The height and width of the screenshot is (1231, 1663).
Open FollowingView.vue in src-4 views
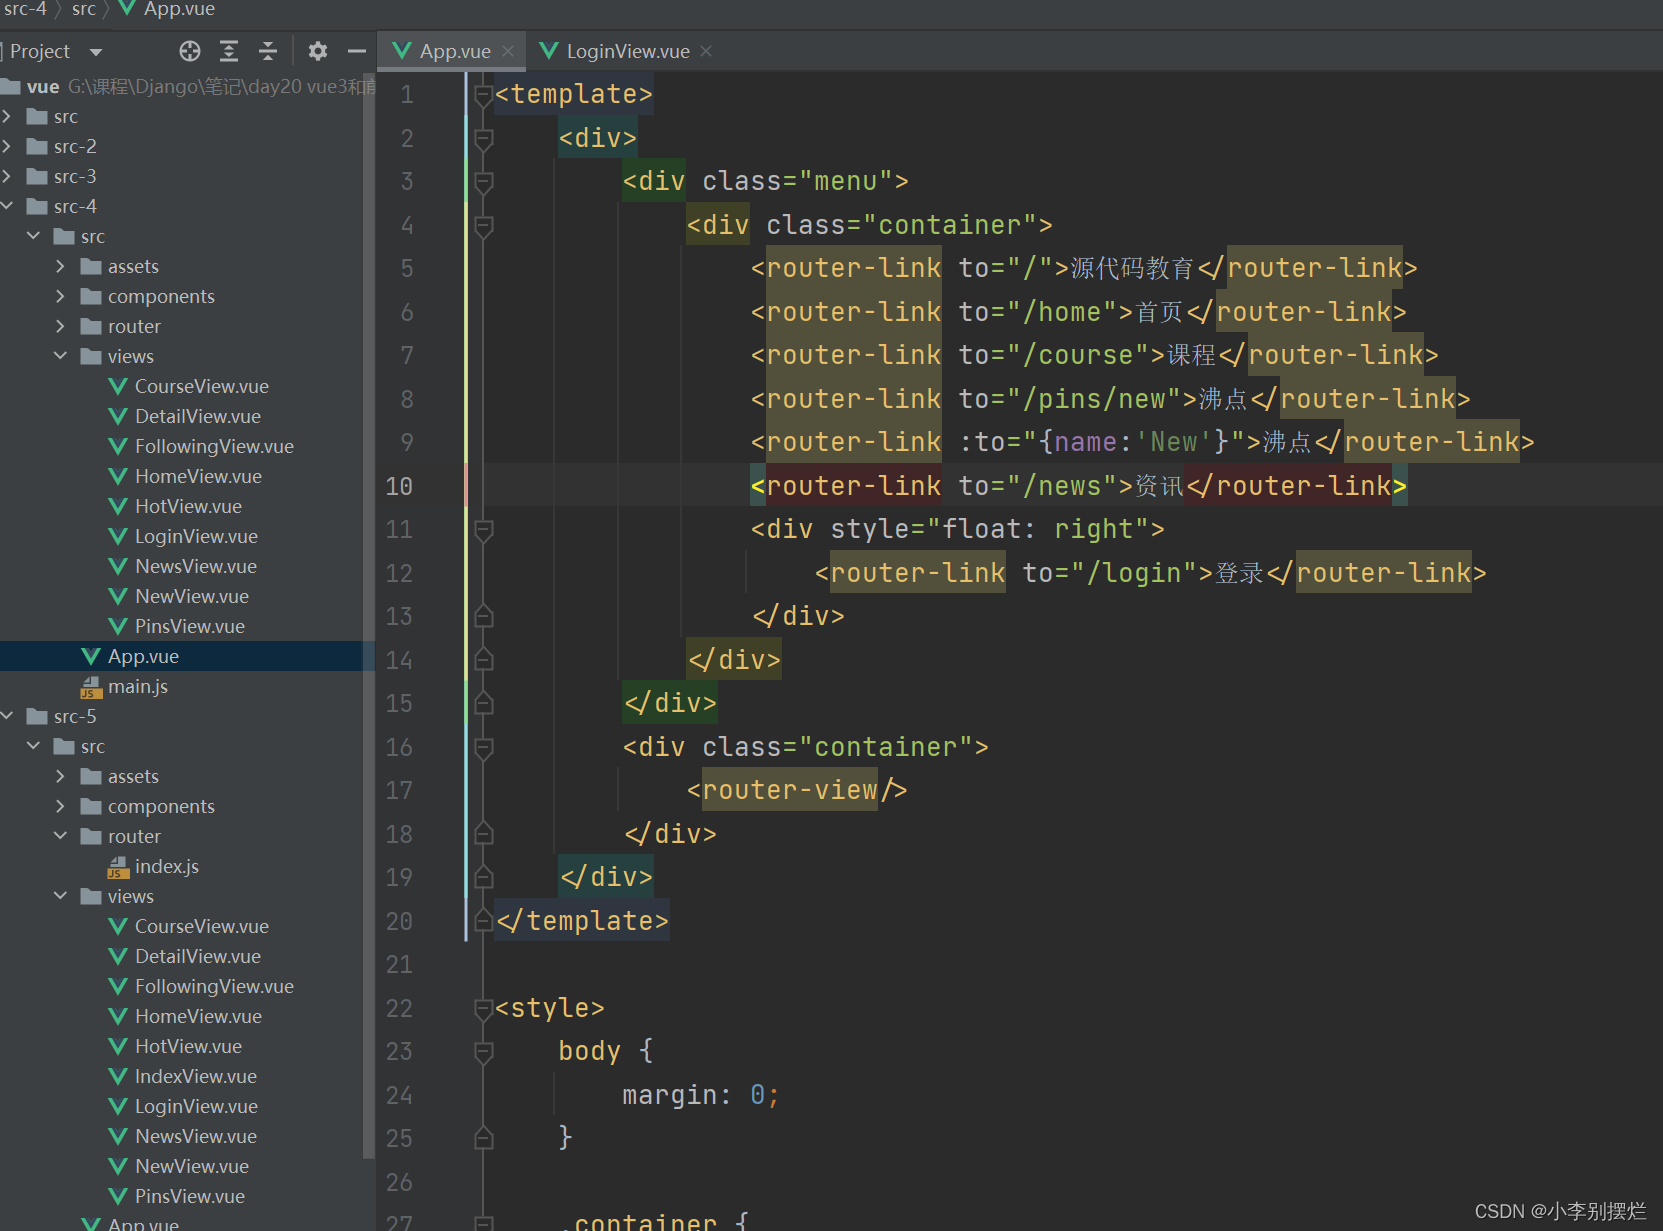(x=214, y=447)
